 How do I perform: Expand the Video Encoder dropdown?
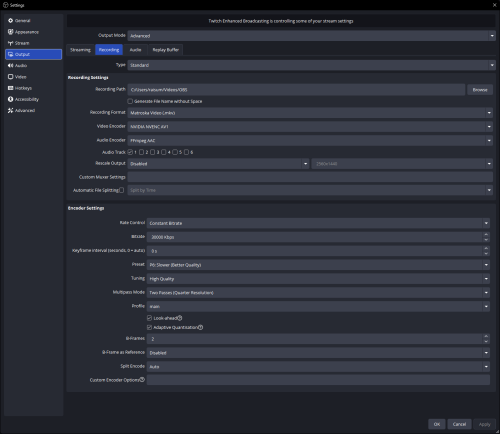310,127
